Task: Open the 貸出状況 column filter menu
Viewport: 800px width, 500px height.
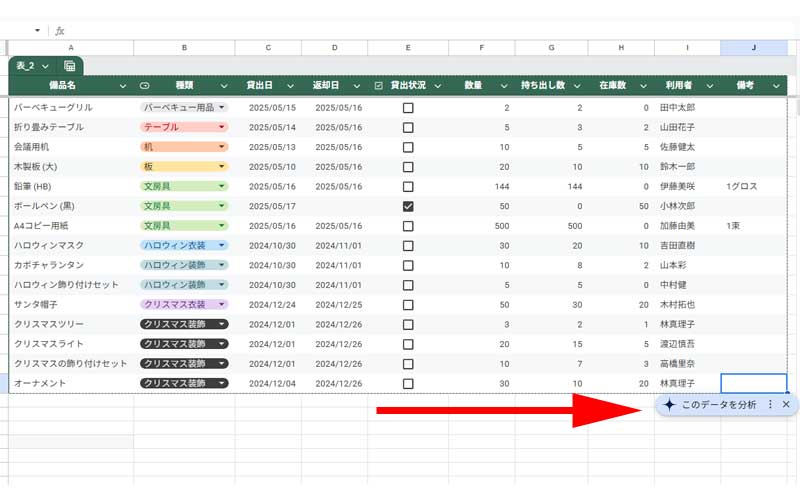Action: (438, 86)
